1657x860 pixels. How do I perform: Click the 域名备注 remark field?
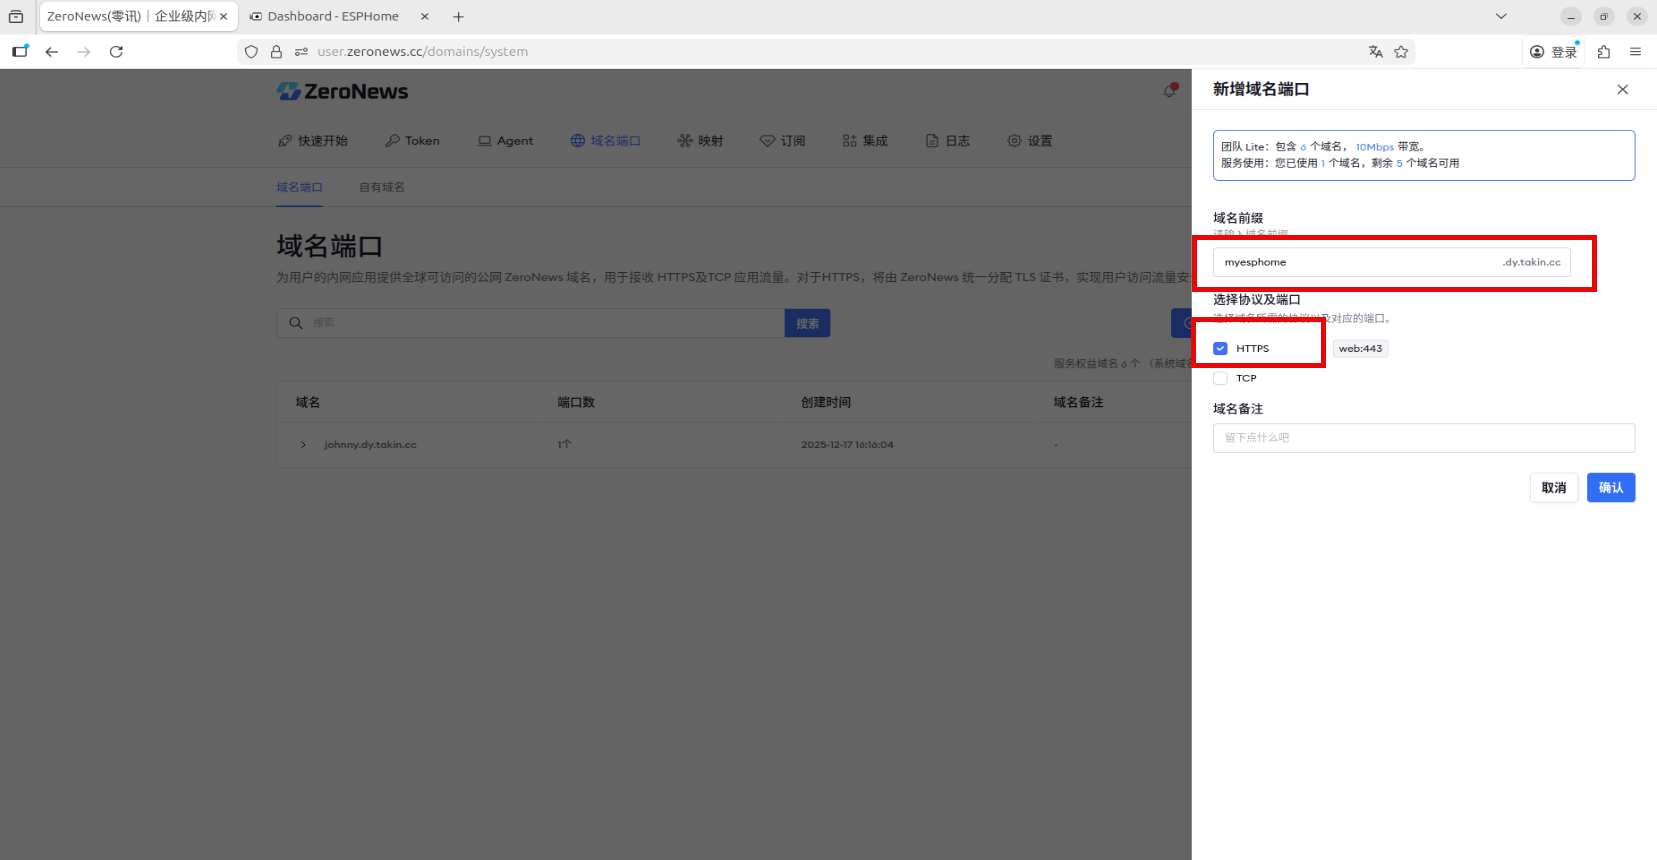pos(1423,438)
